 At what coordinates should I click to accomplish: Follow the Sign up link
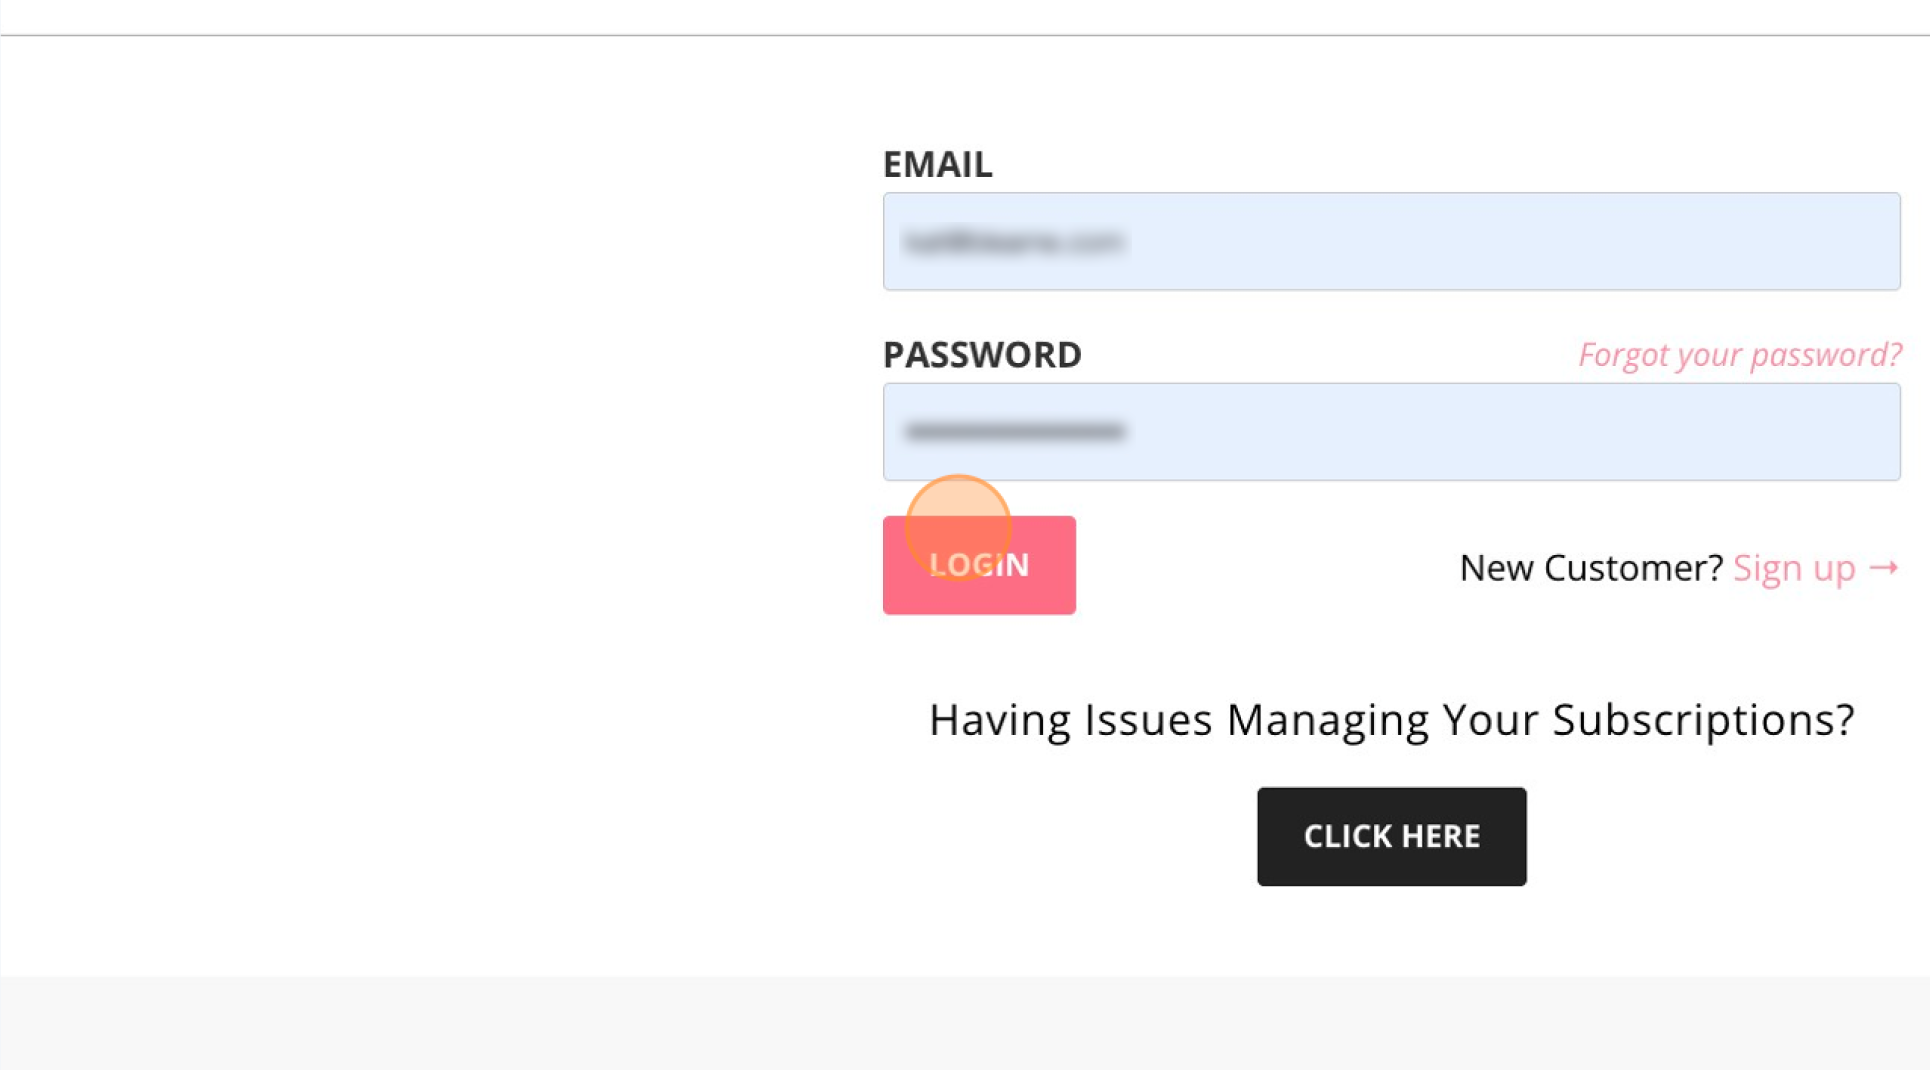[x=1815, y=568]
